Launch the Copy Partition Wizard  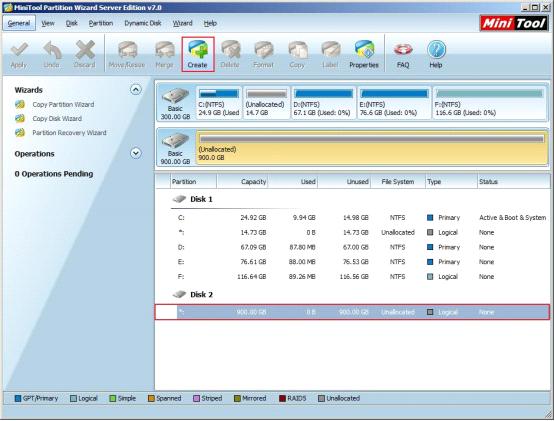pyautogui.click(x=63, y=104)
